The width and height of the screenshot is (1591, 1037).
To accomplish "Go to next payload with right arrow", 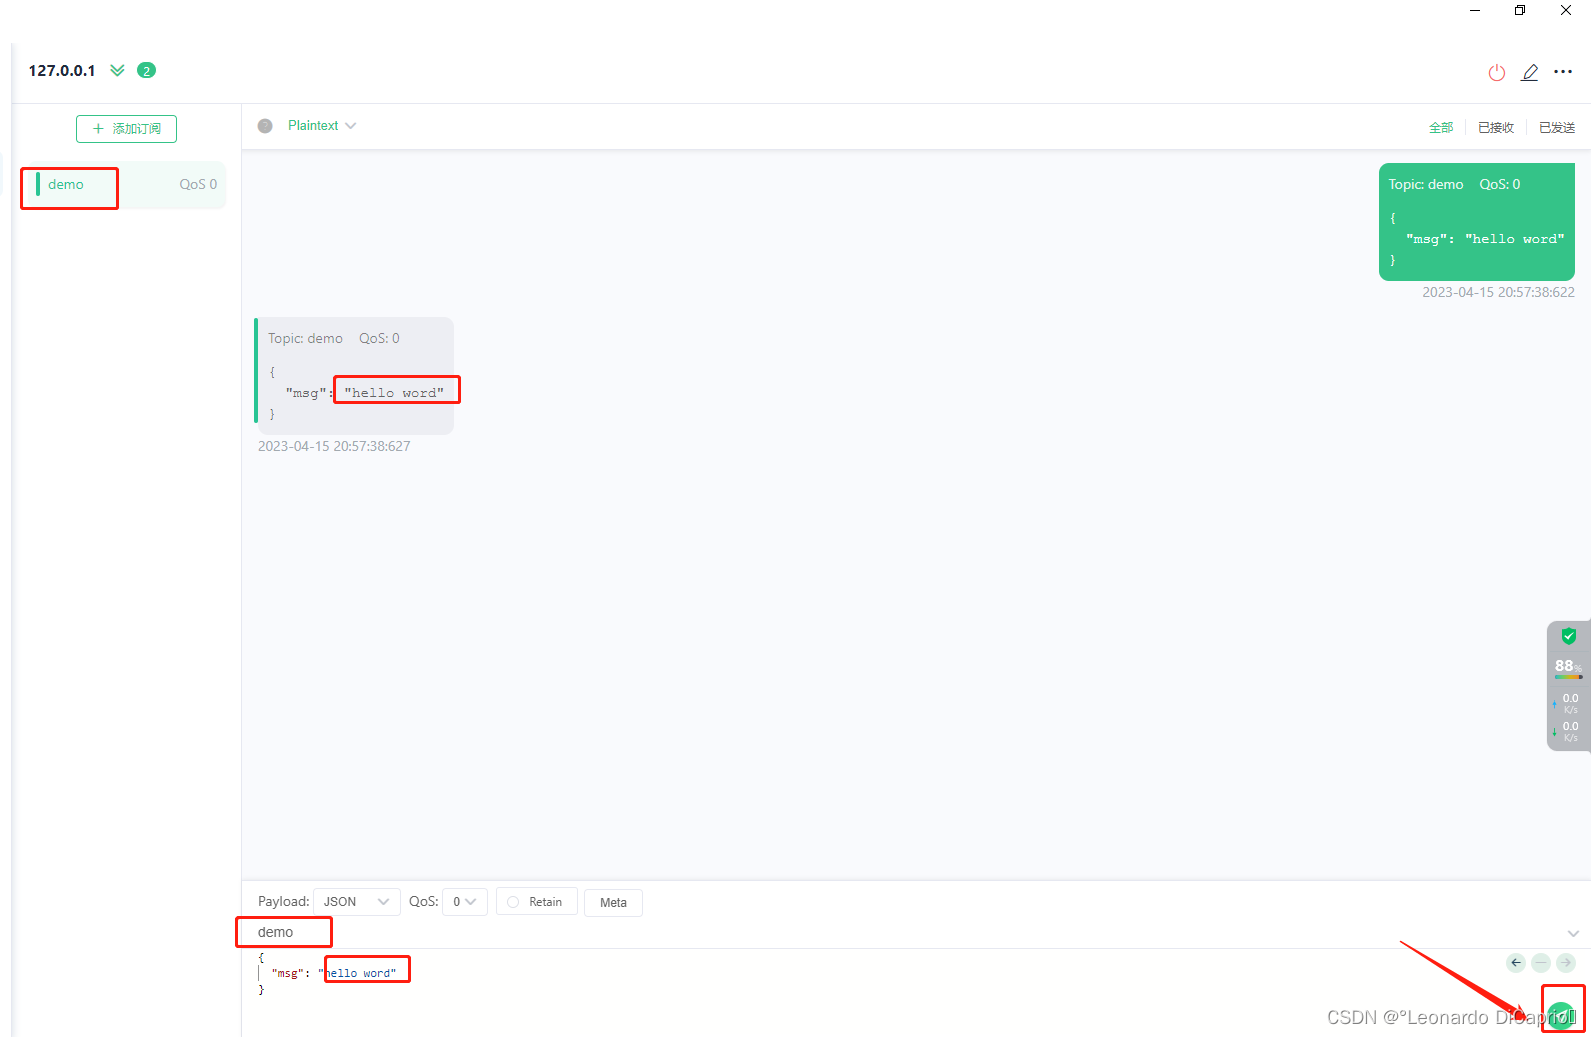I will pos(1566,963).
